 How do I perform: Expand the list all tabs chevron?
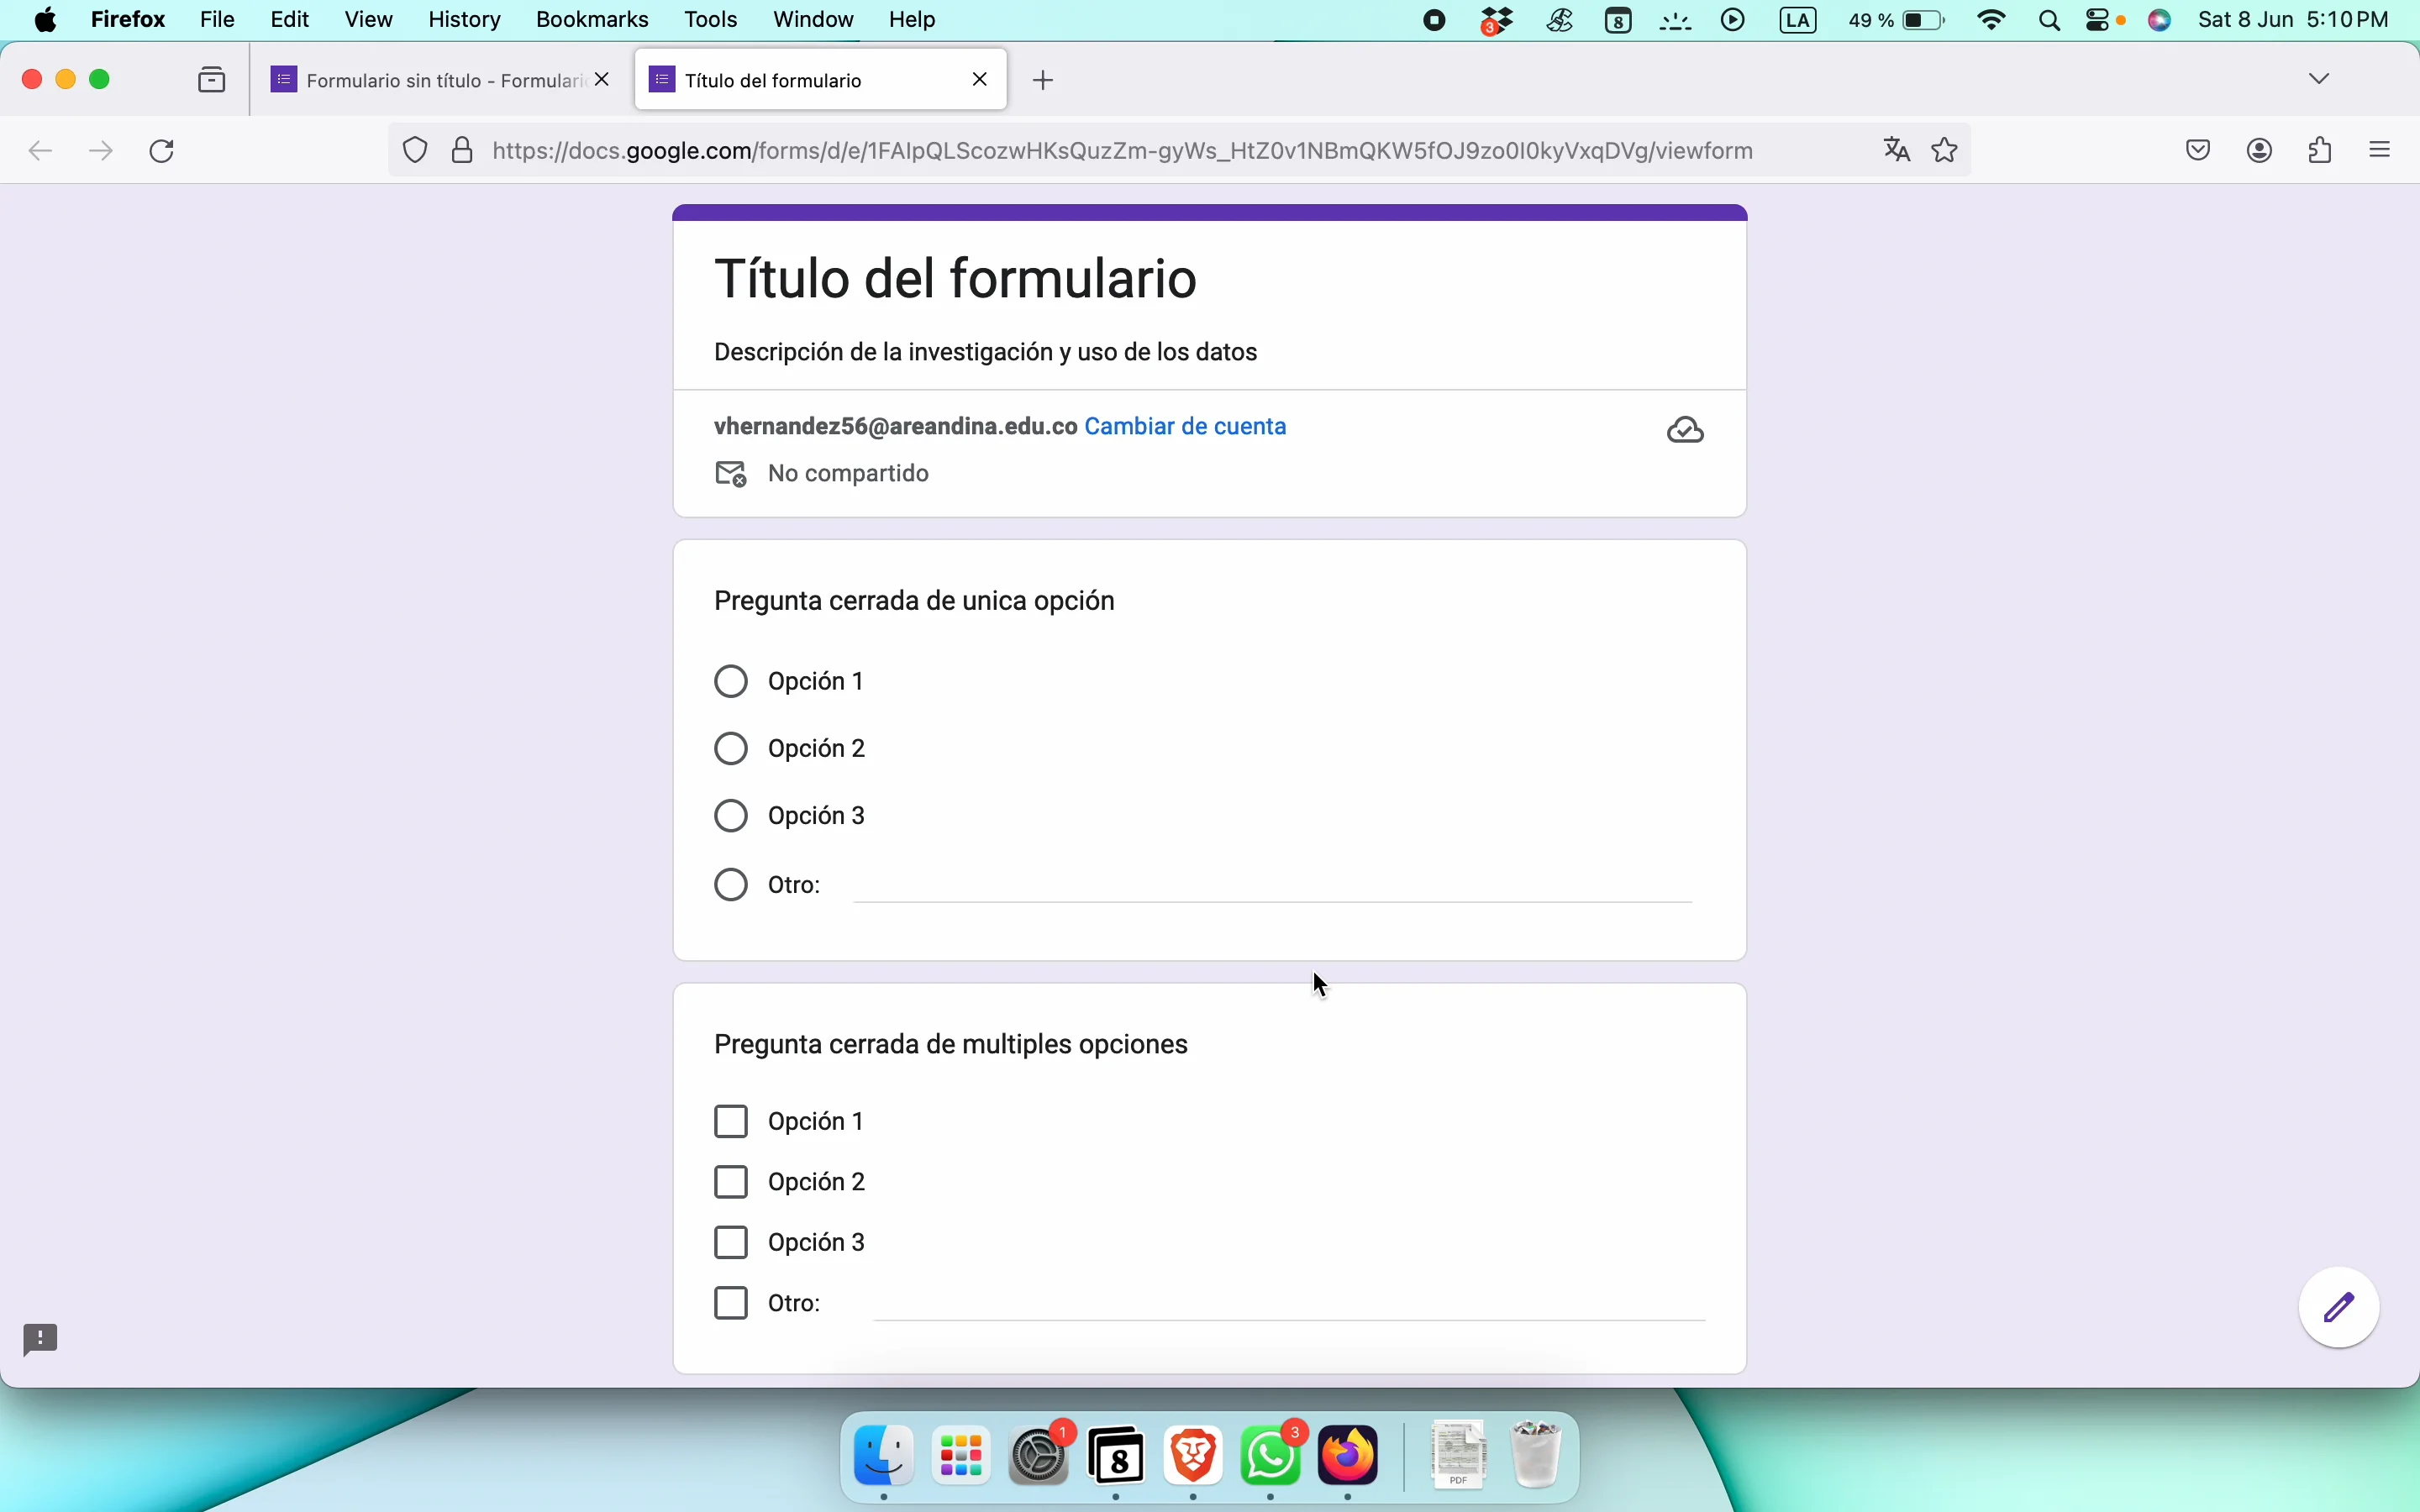(2321, 79)
